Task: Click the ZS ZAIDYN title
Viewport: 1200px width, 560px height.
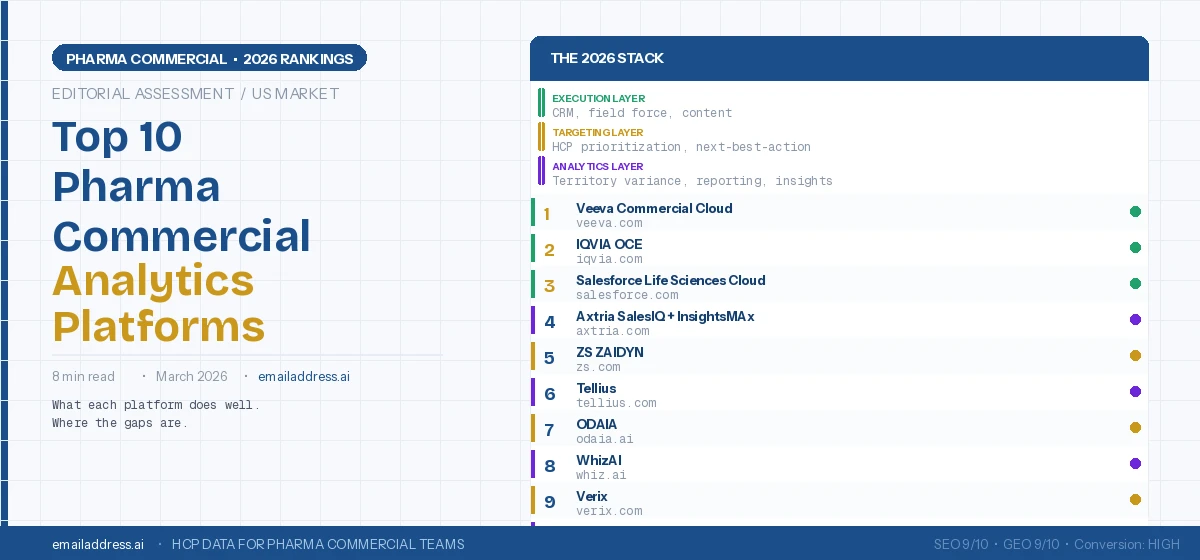Action: pos(610,353)
